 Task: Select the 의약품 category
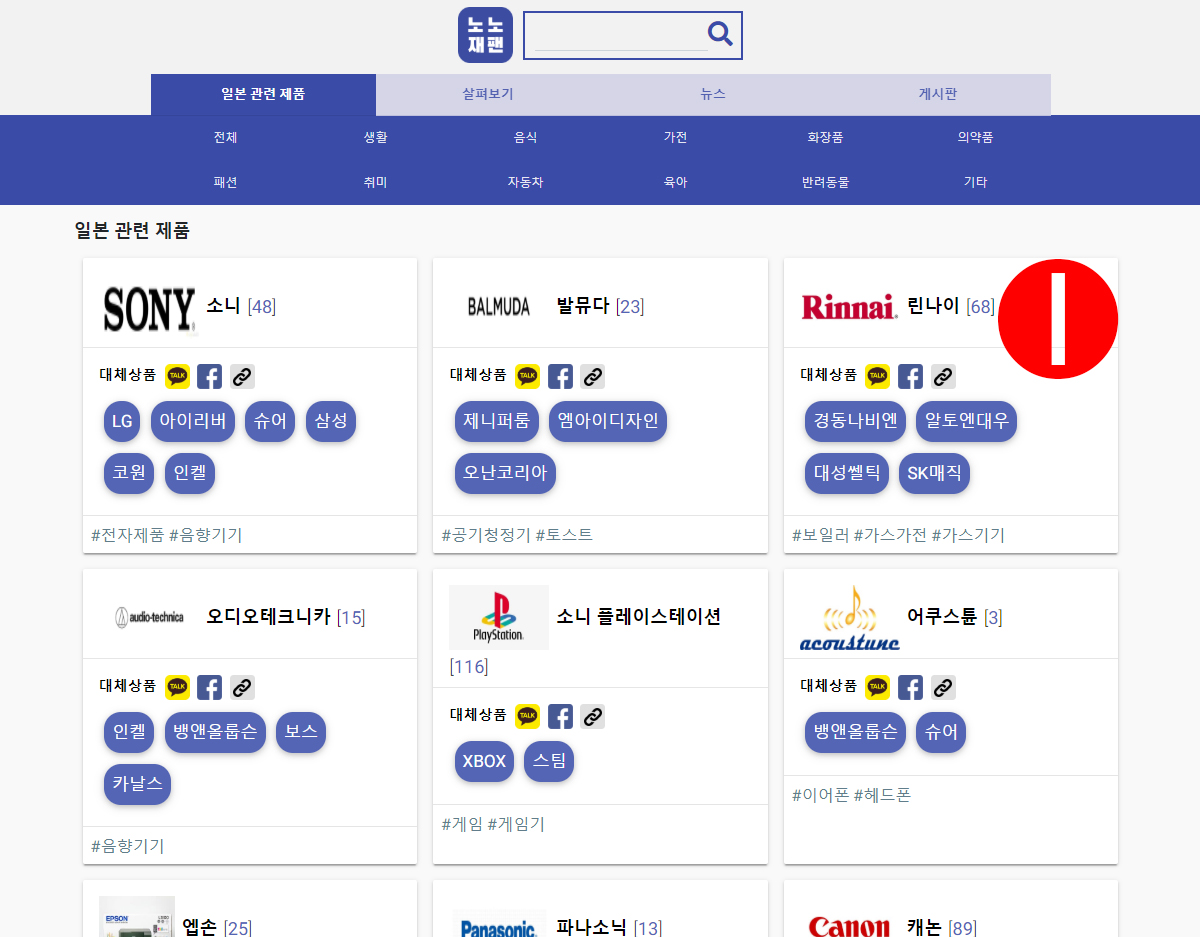coord(975,137)
